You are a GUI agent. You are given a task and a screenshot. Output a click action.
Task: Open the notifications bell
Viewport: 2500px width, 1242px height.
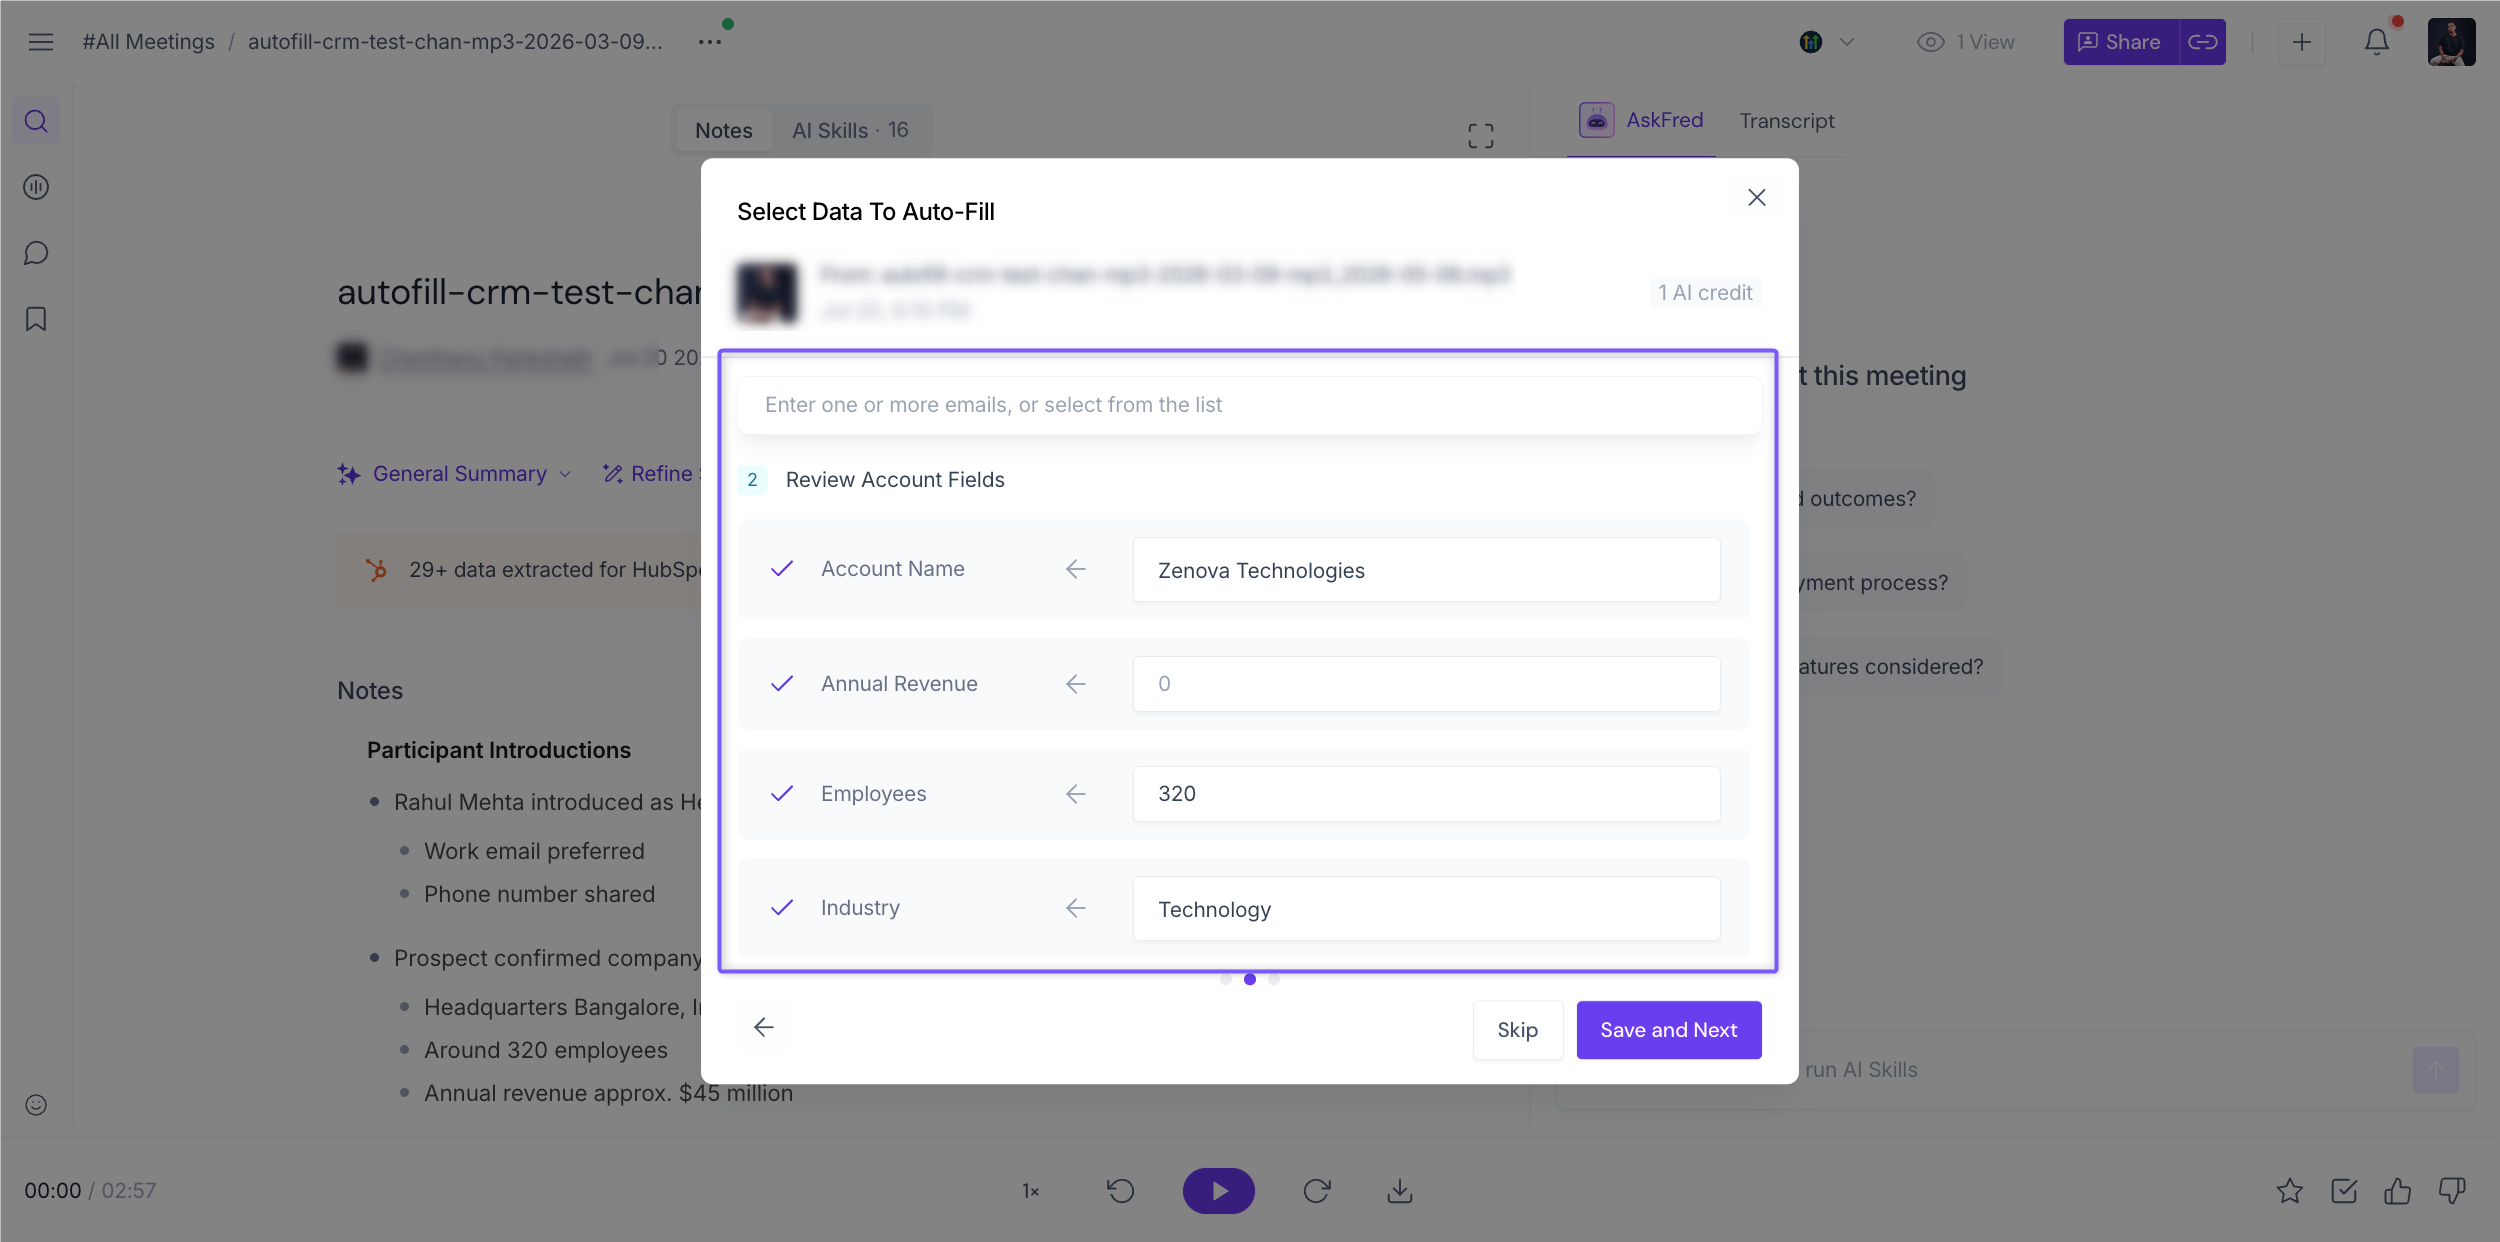click(2377, 42)
